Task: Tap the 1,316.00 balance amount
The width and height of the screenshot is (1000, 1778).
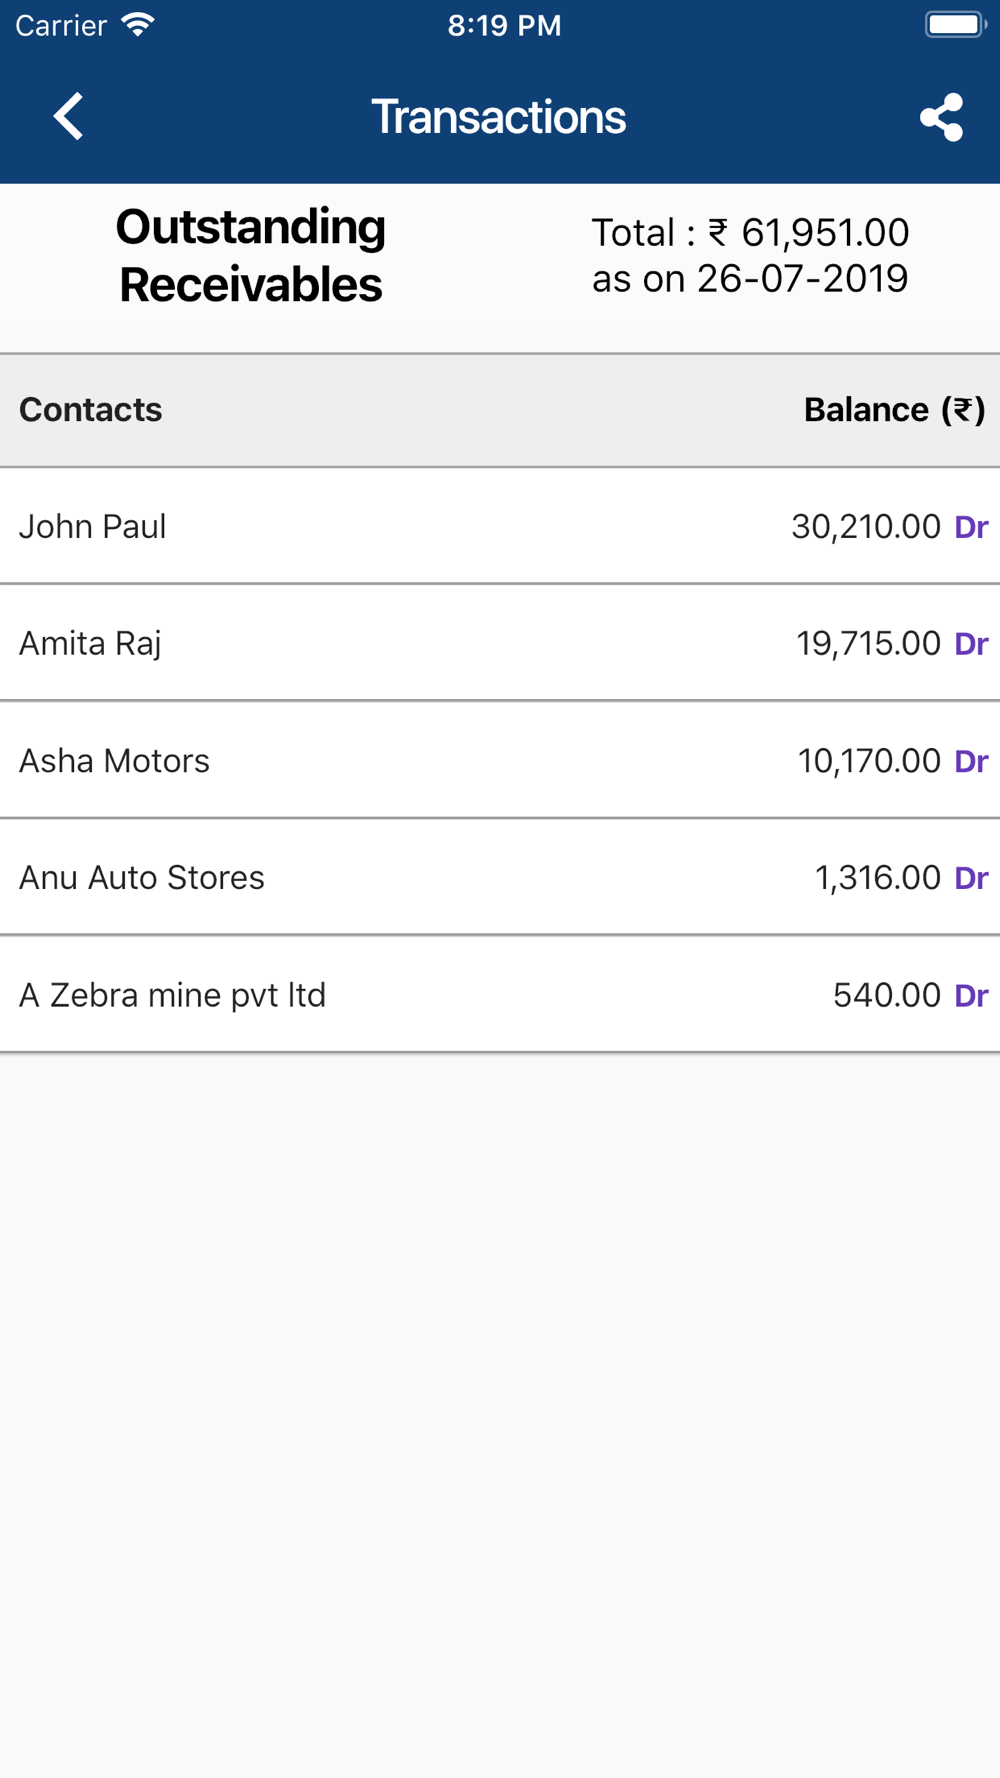Action: pyautogui.click(x=877, y=878)
